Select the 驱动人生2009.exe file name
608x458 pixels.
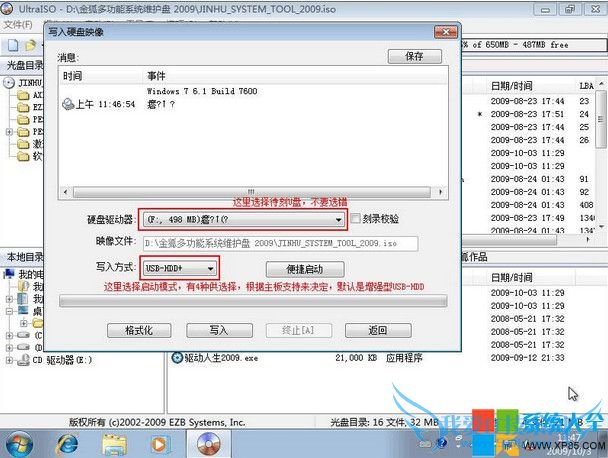[x=221, y=358]
